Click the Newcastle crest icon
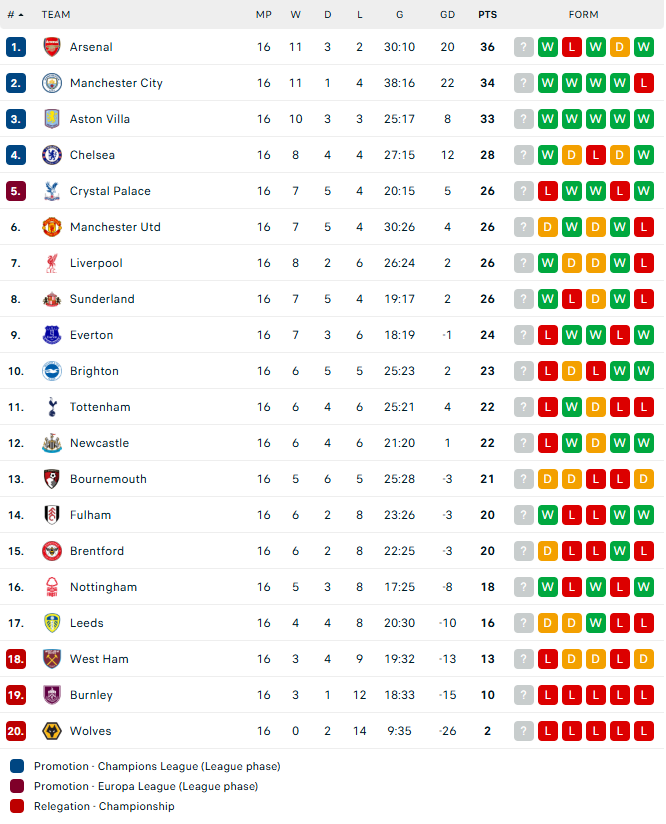This screenshot has height=824, width=666. click(52, 443)
